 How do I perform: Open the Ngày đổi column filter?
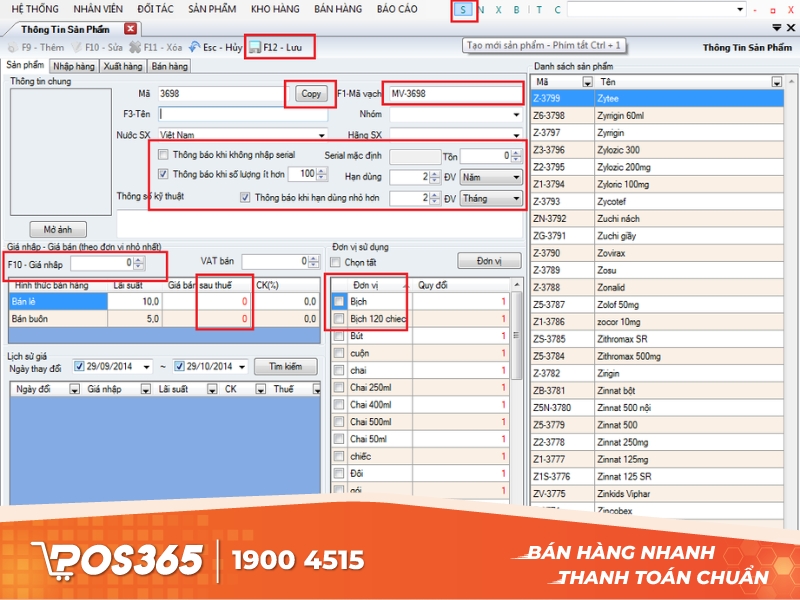click(x=74, y=390)
